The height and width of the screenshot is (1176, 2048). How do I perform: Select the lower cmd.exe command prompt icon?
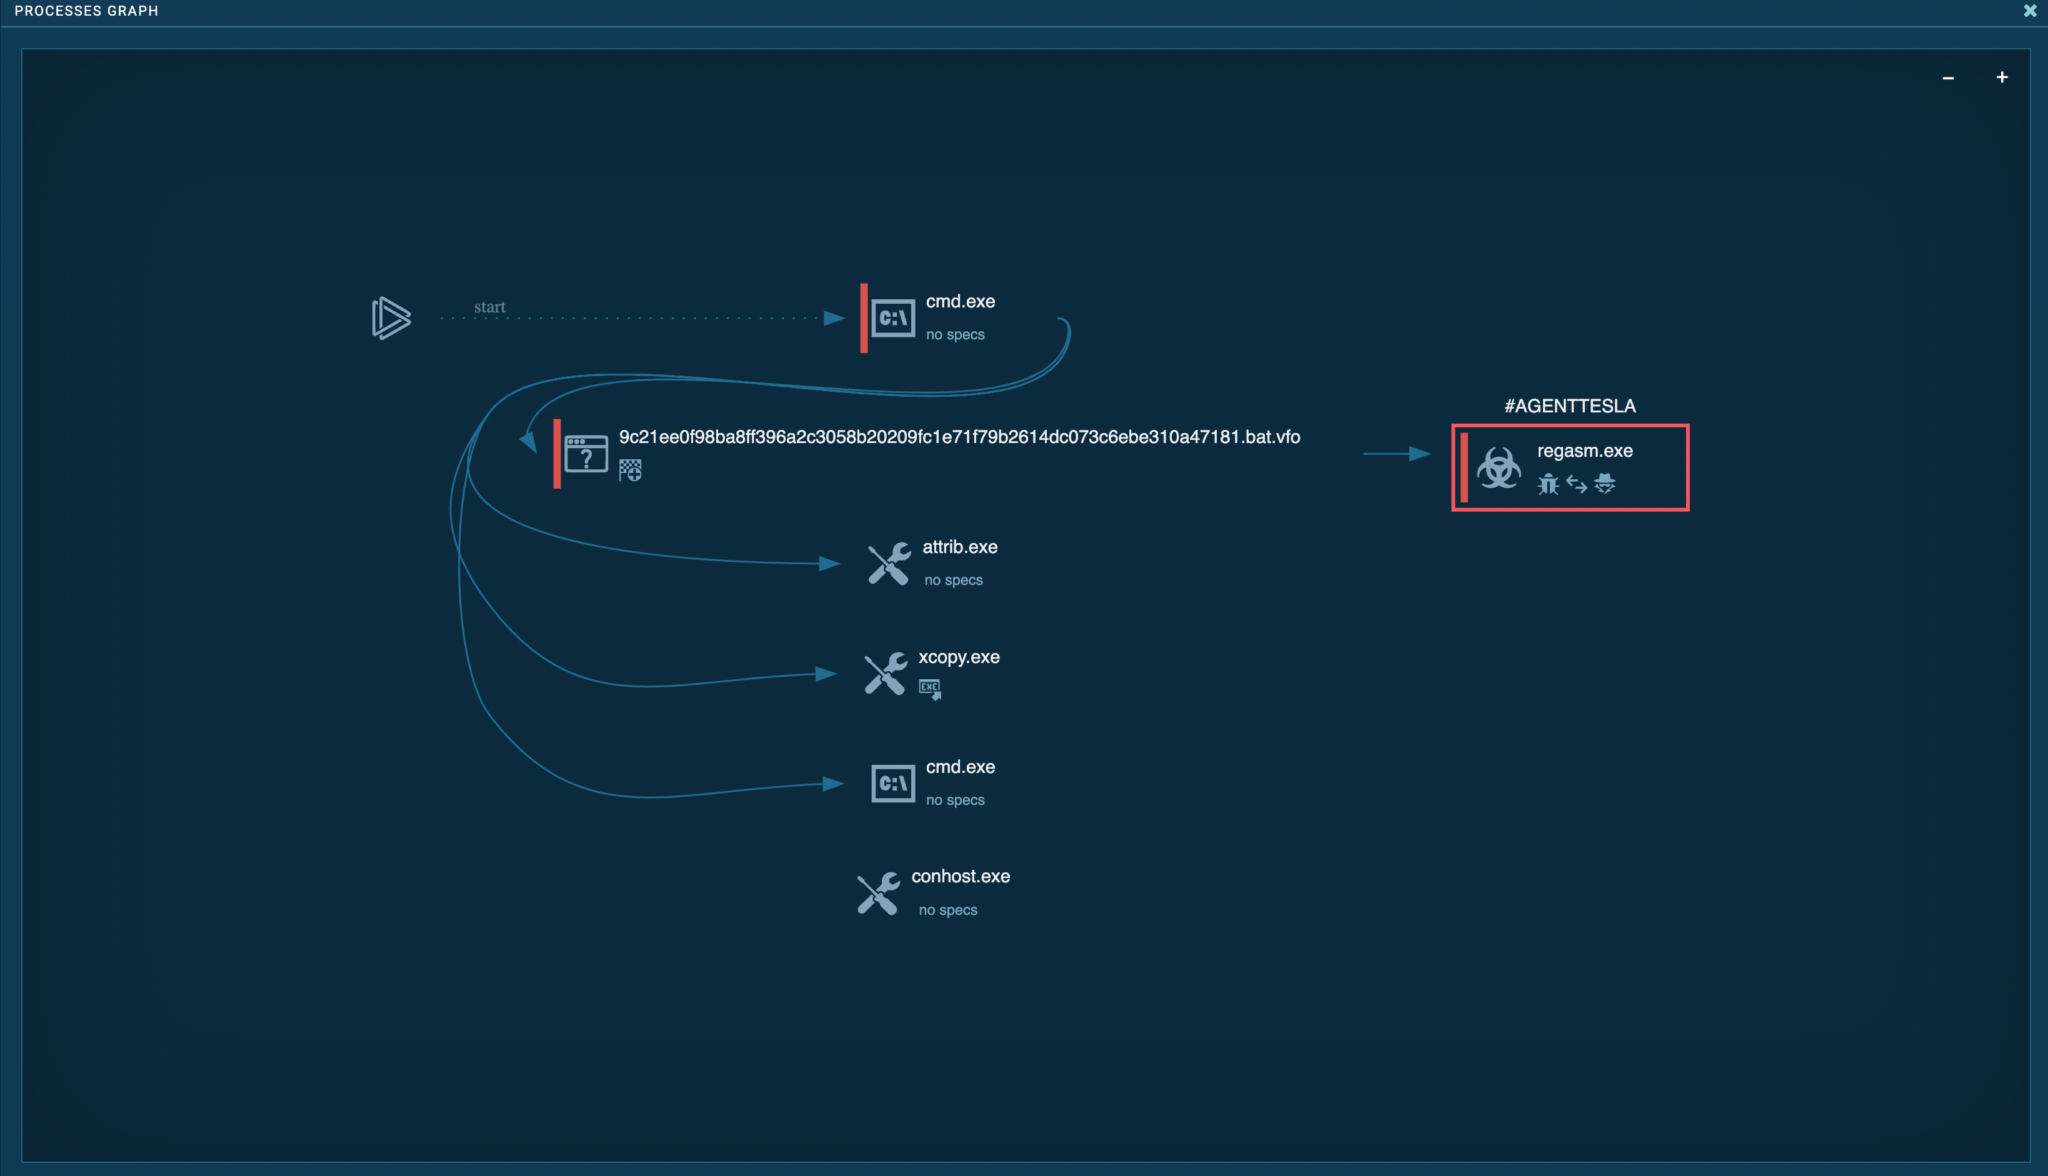pyautogui.click(x=893, y=783)
